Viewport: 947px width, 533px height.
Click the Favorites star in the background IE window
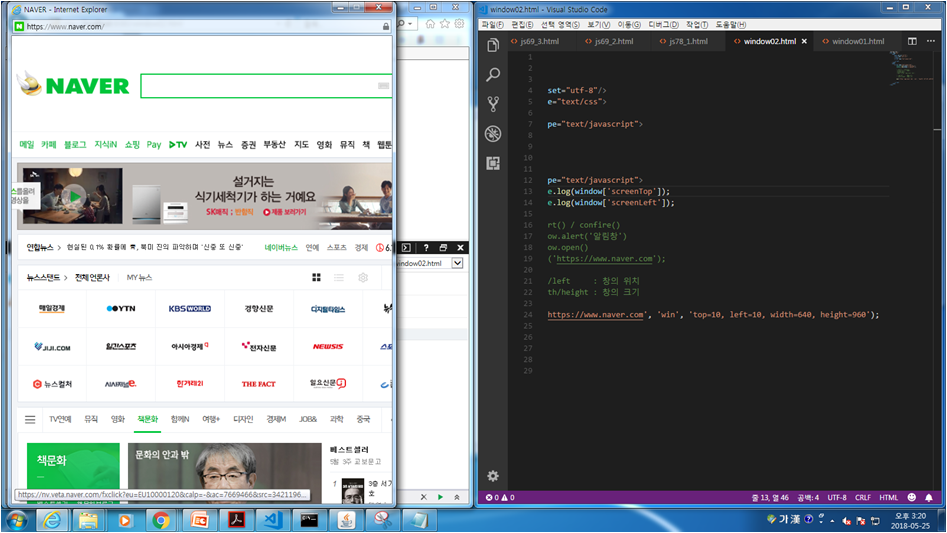[x=445, y=24]
